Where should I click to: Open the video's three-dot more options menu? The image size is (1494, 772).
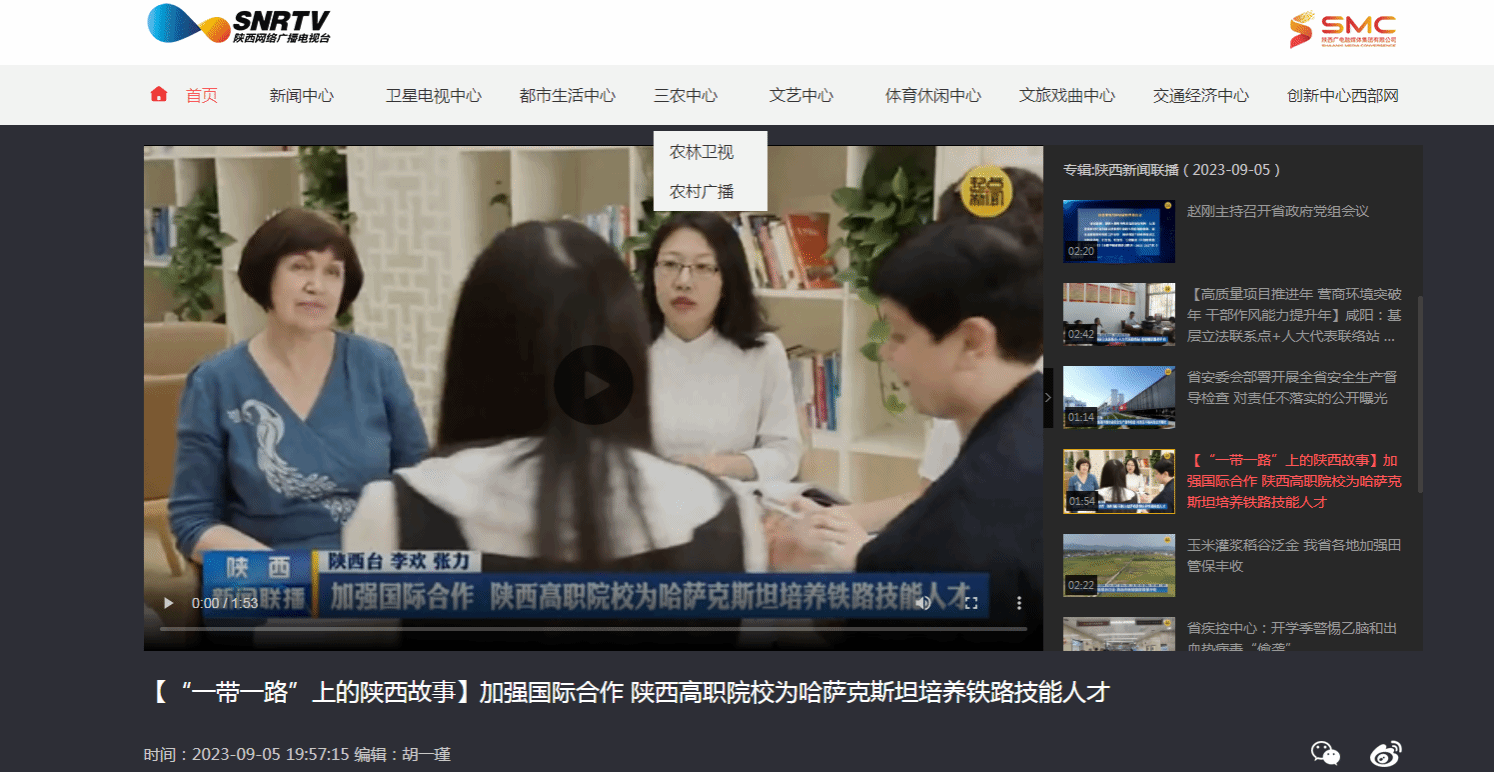click(x=1019, y=603)
